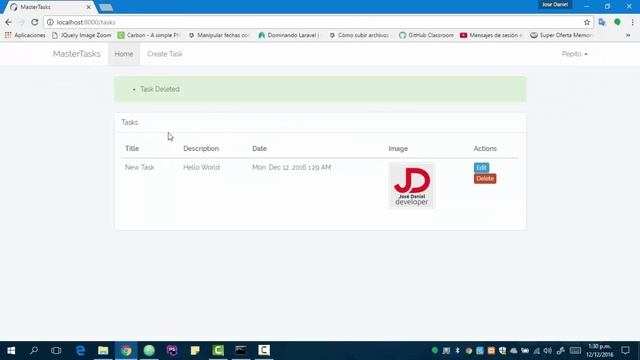Open Windows search from the taskbar
The height and width of the screenshot is (360, 640).
pos(34,350)
